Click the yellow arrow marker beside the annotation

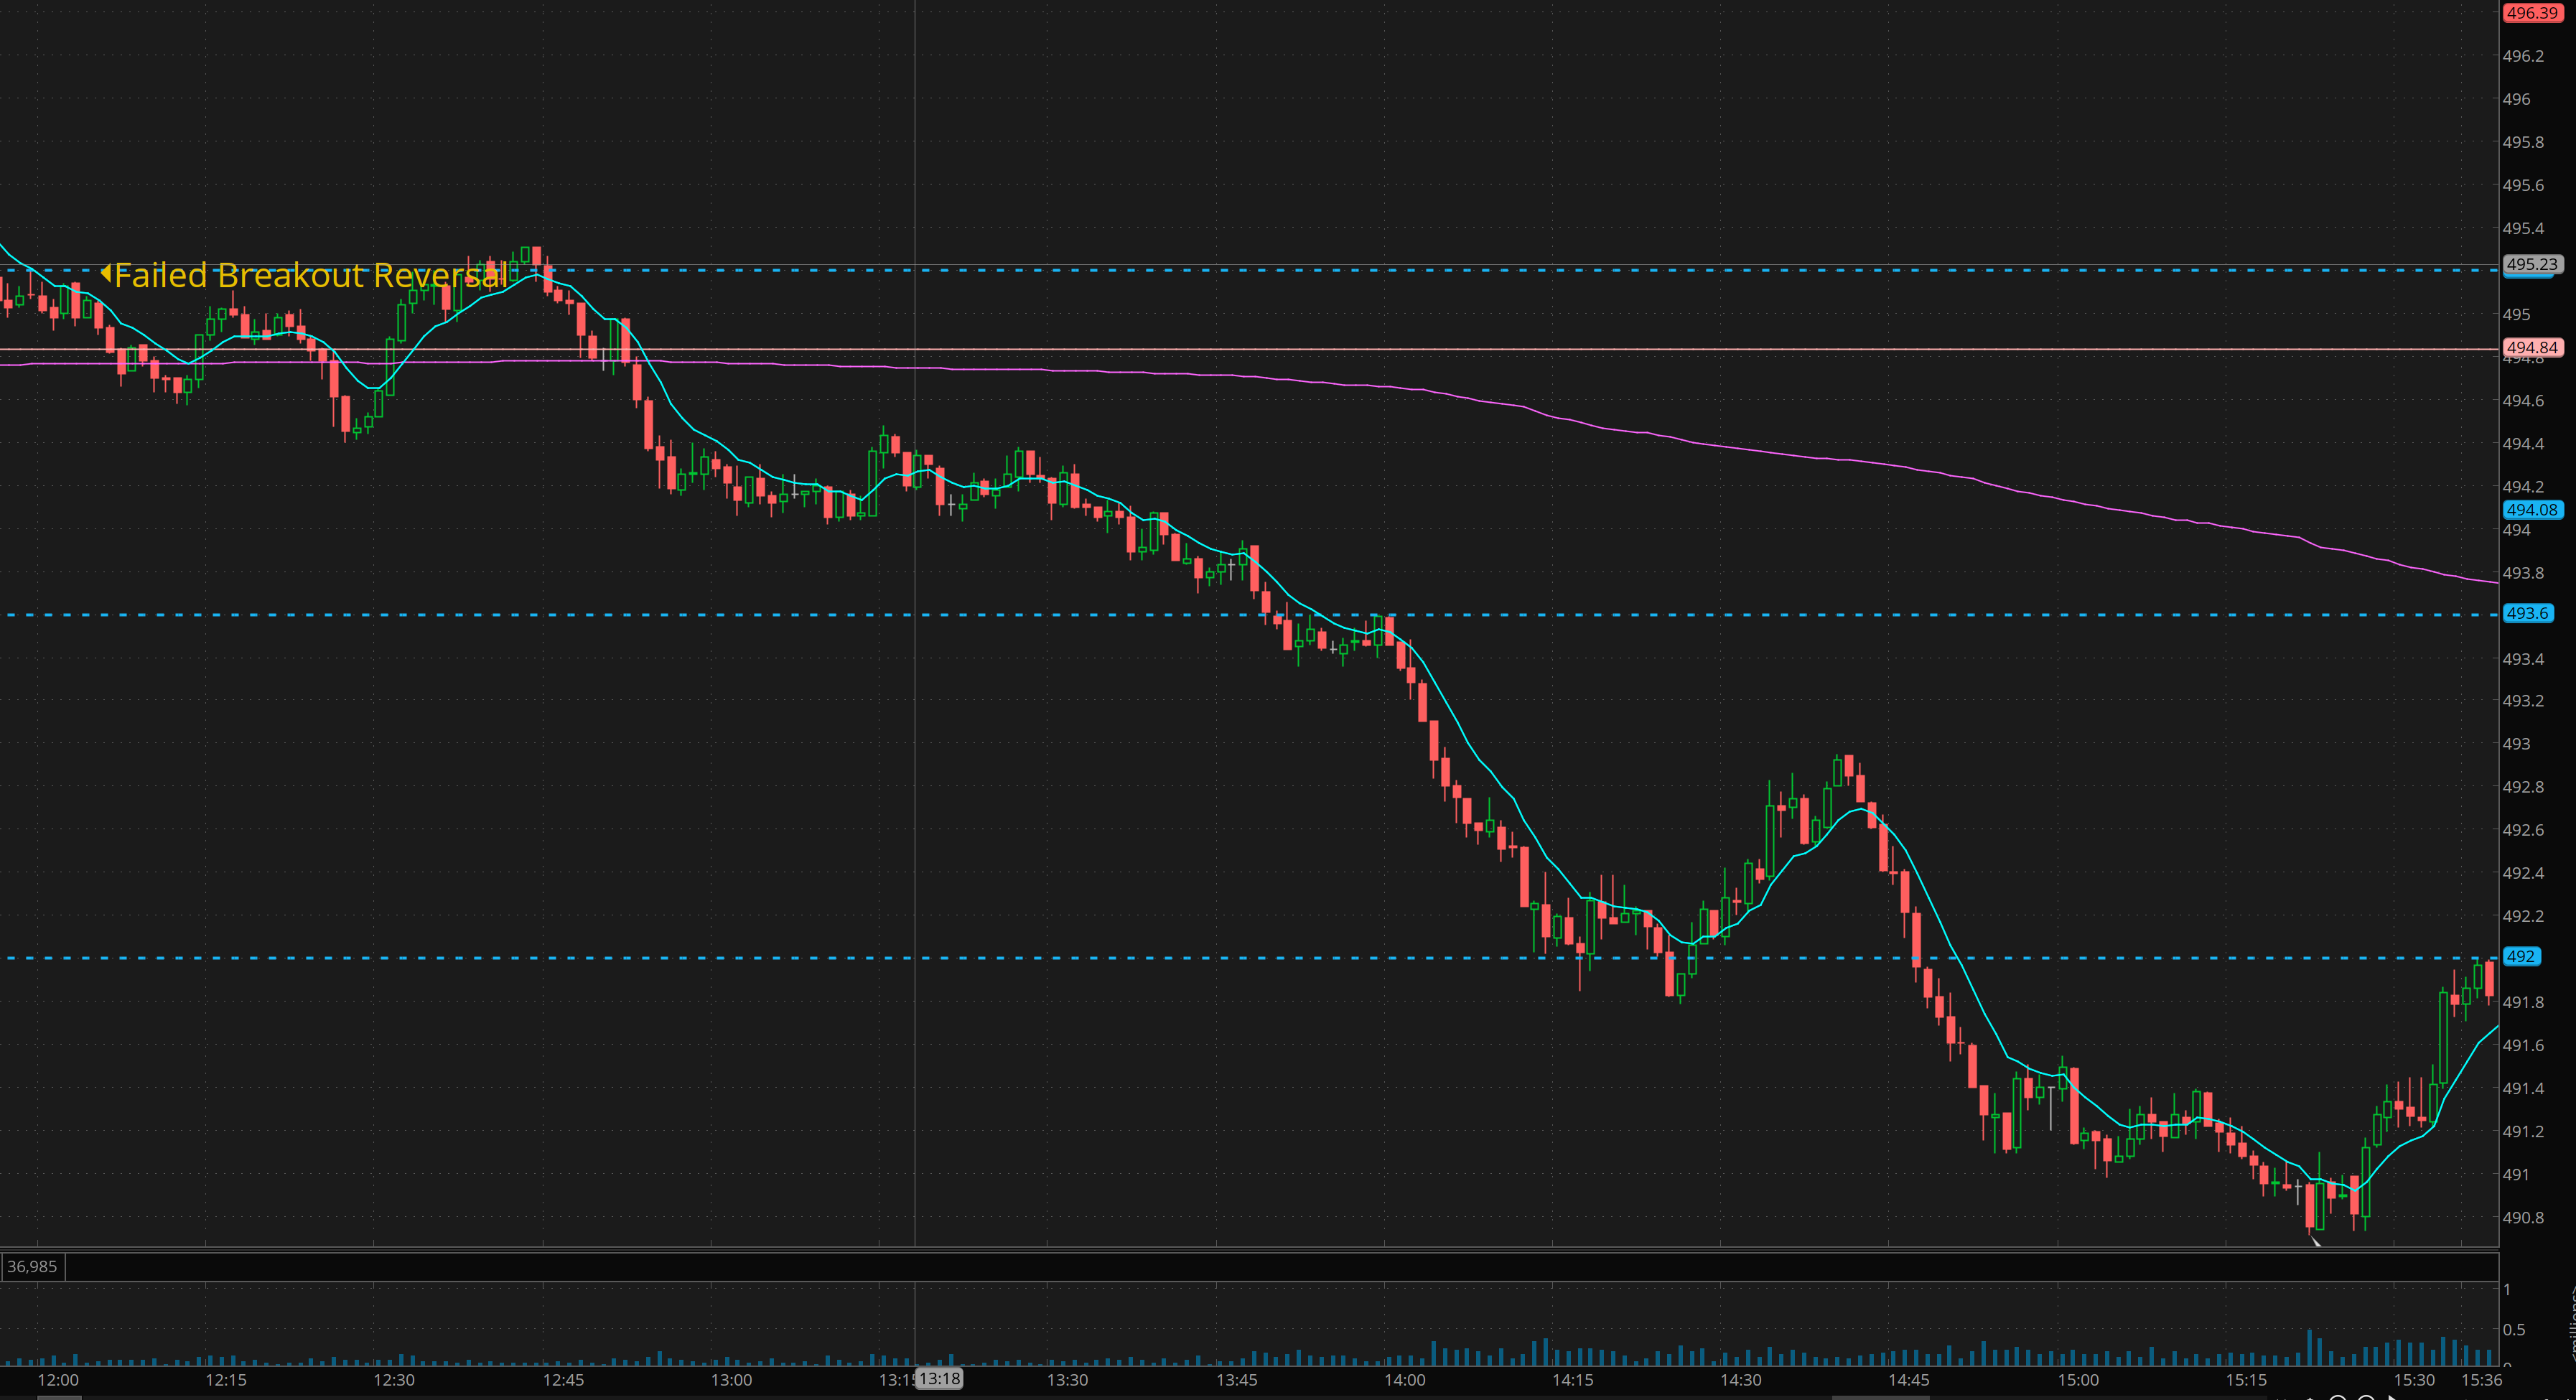(106, 273)
